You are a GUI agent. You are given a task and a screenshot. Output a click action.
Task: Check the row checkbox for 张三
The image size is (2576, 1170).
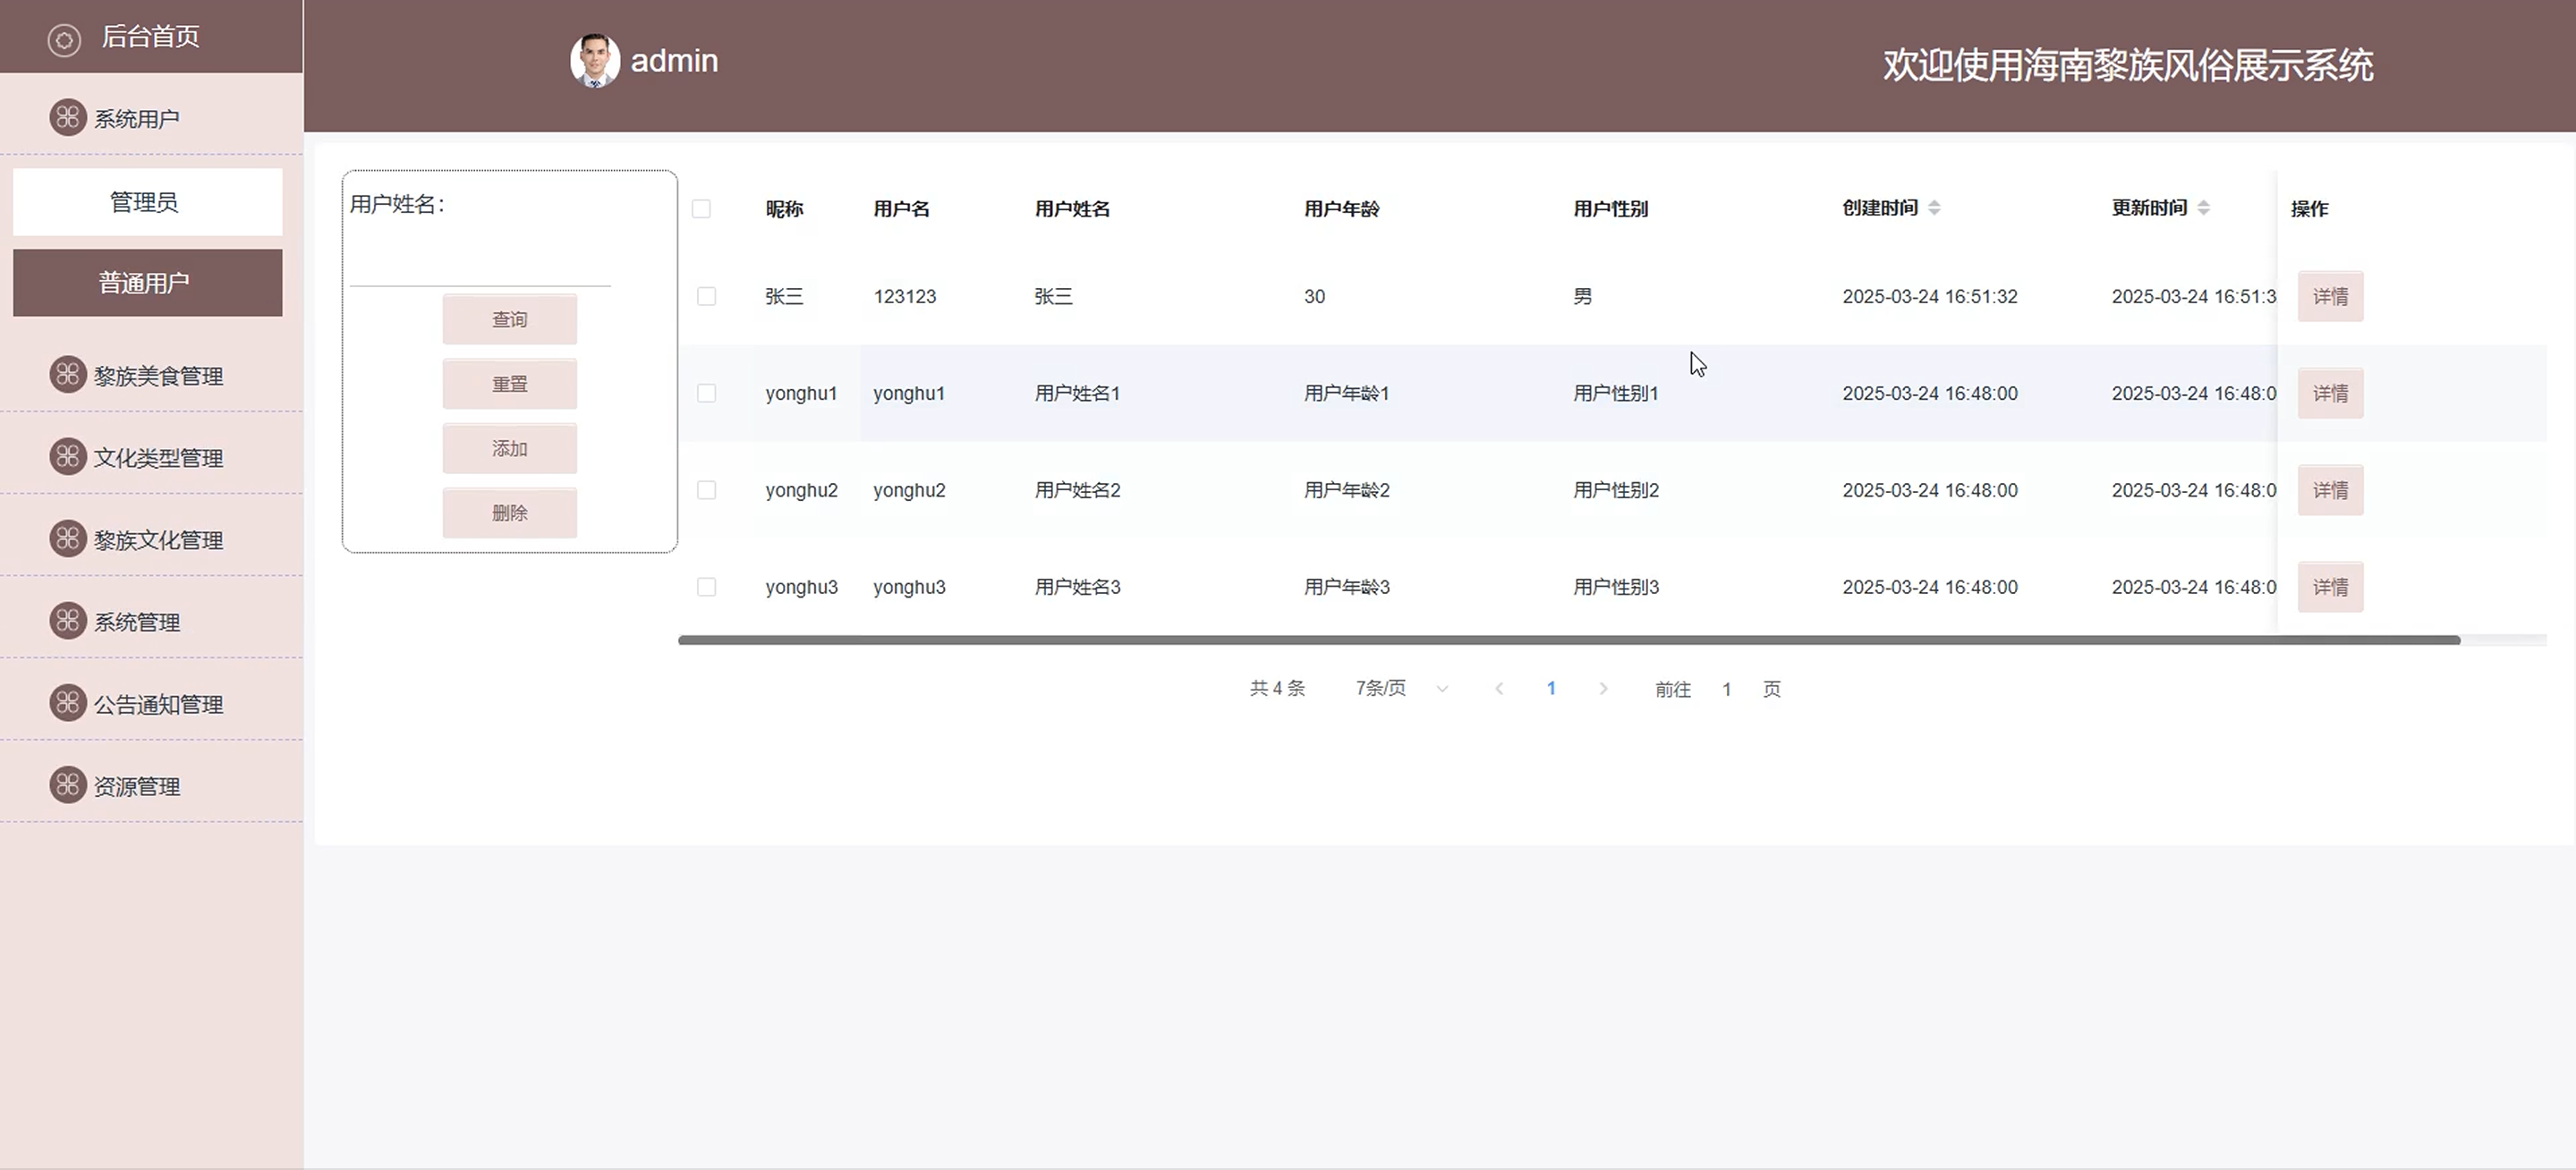point(706,297)
